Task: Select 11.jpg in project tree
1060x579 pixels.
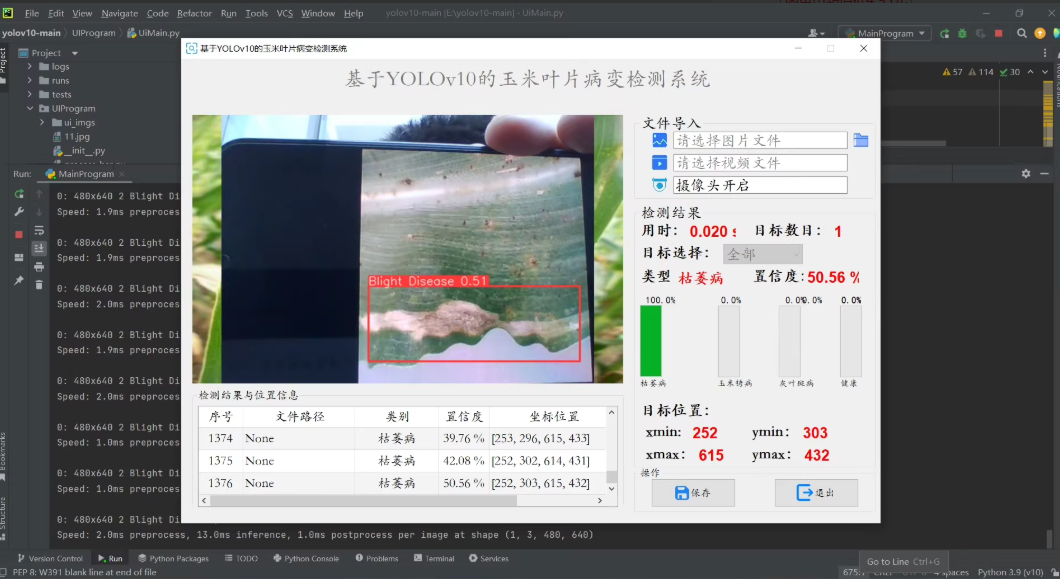Action: coord(72,137)
